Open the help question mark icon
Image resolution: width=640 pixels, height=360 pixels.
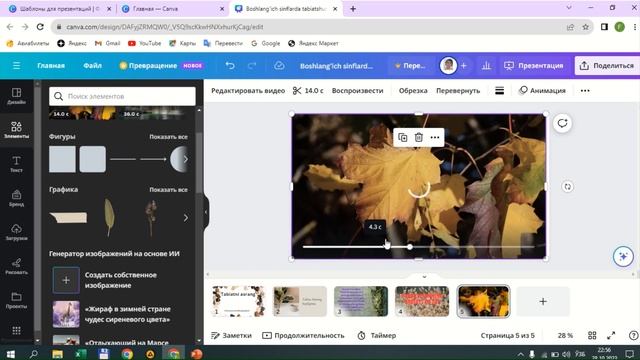(633, 336)
